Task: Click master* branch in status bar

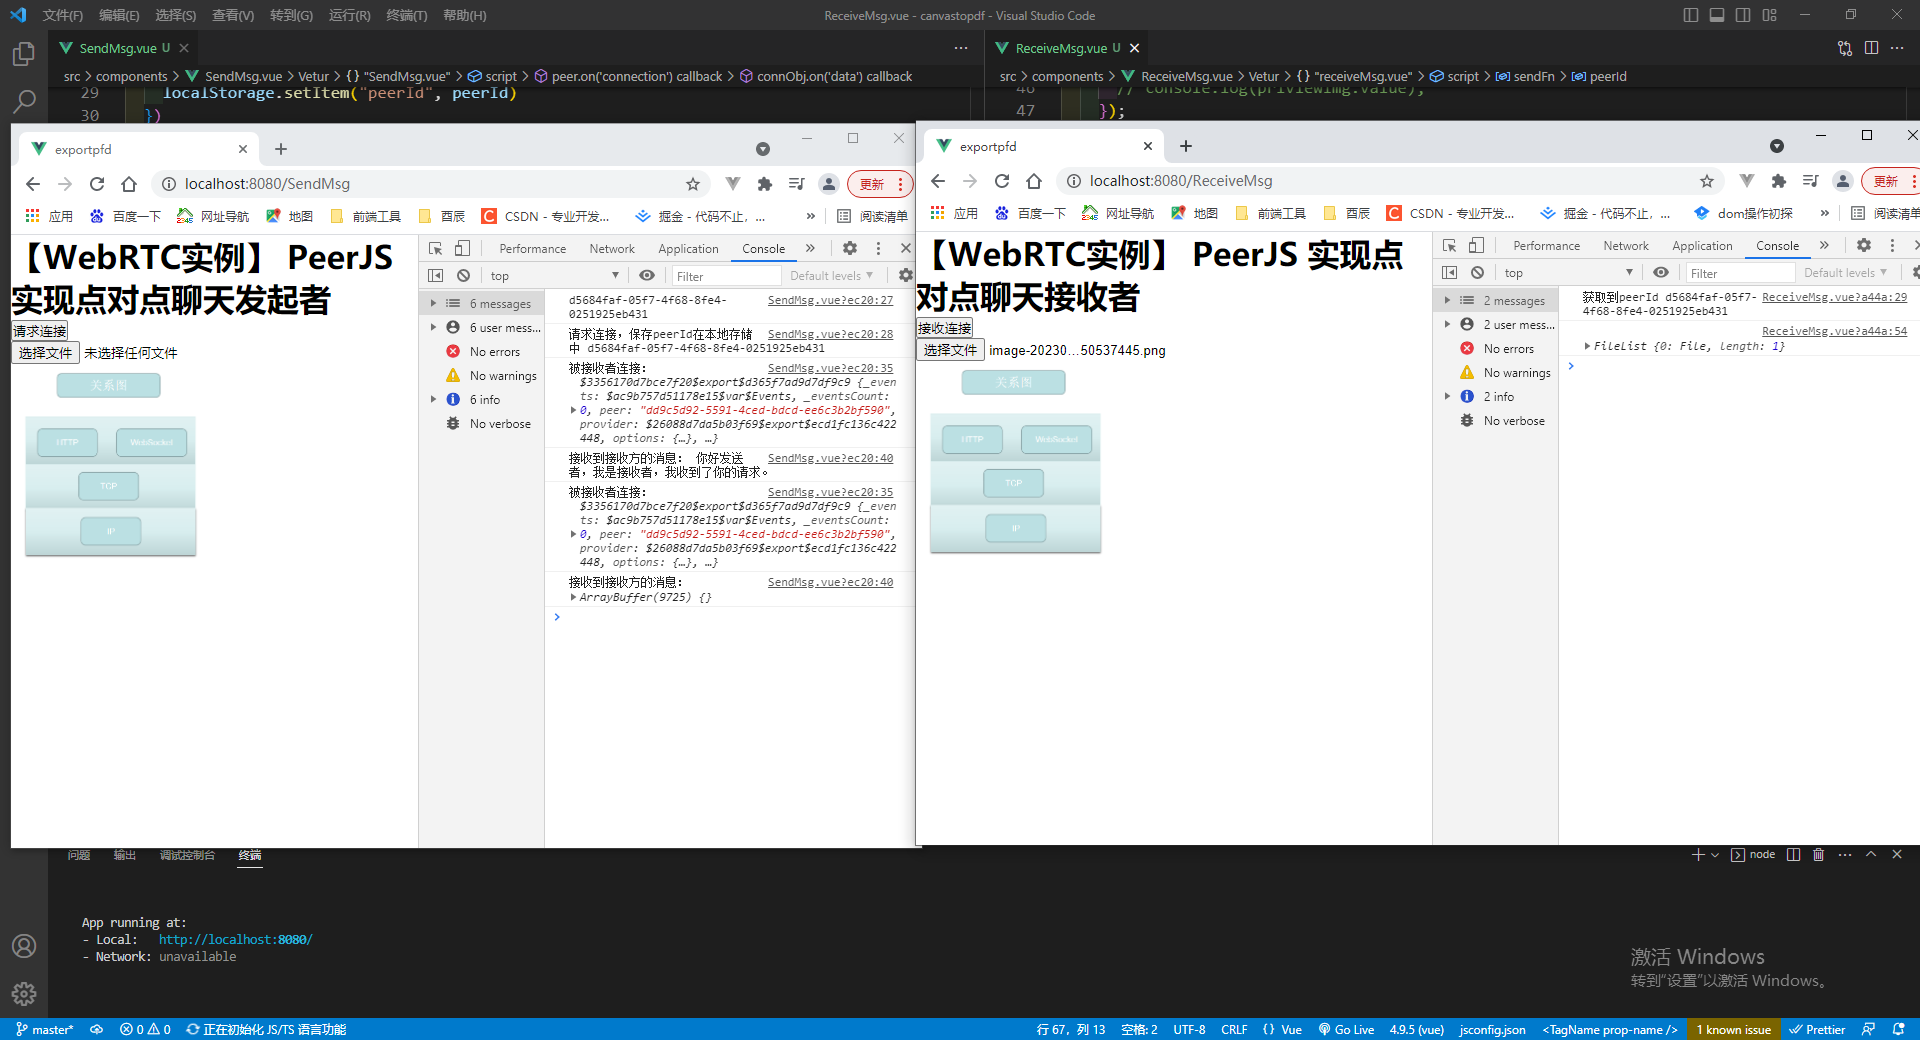Action: (44, 1029)
